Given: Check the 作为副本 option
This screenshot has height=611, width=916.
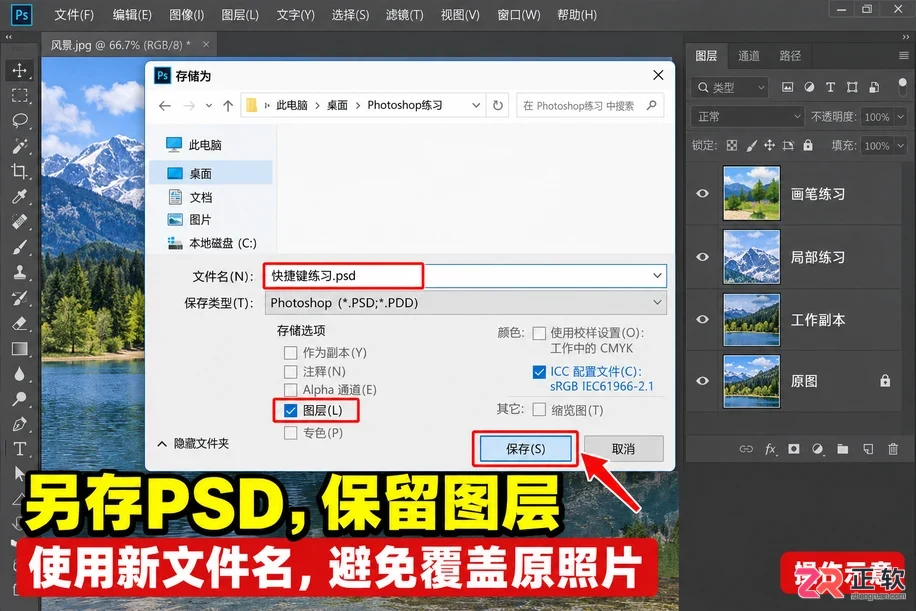Looking at the screenshot, I should click(290, 353).
